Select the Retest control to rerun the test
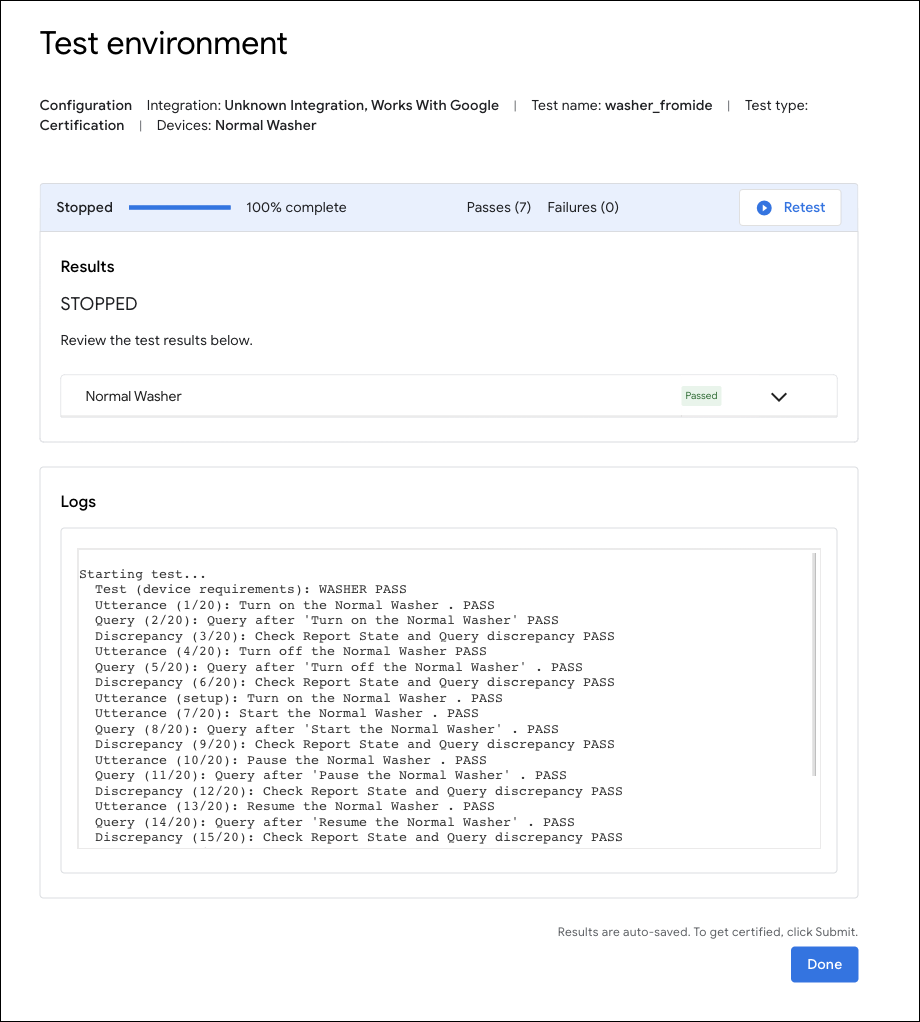Viewport: 920px width, 1022px height. click(790, 207)
